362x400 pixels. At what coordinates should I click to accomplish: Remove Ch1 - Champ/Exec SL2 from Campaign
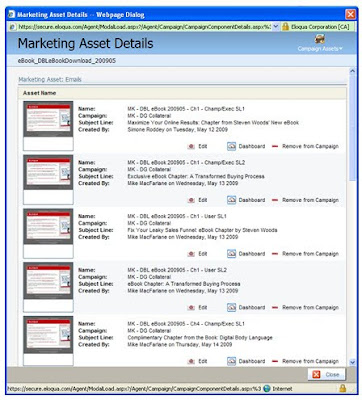310,200
